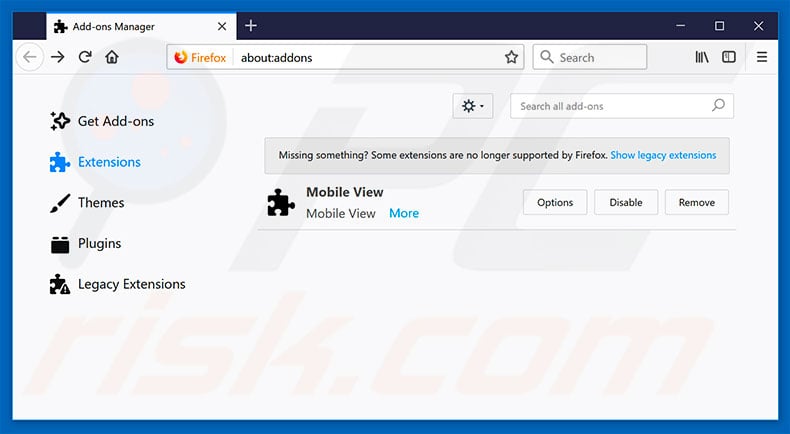The height and width of the screenshot is (434, 790).
Task: Disable the Mobile View extension
Action: click(626, 202)
